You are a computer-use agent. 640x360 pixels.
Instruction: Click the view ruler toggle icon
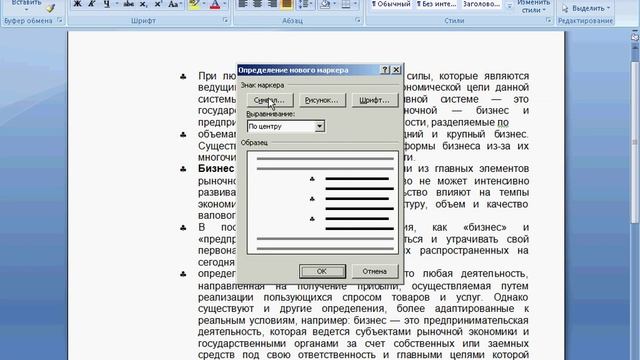[x=635, y=37]
